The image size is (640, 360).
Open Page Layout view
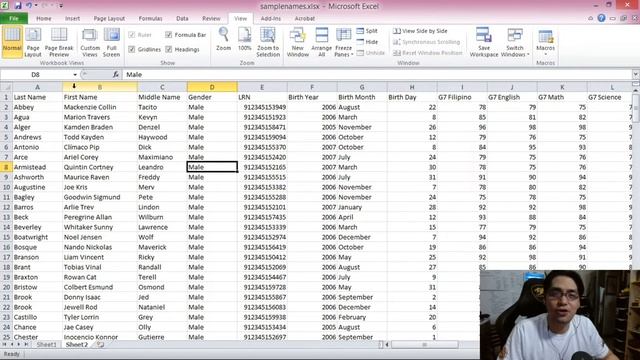tap(33, 42)
